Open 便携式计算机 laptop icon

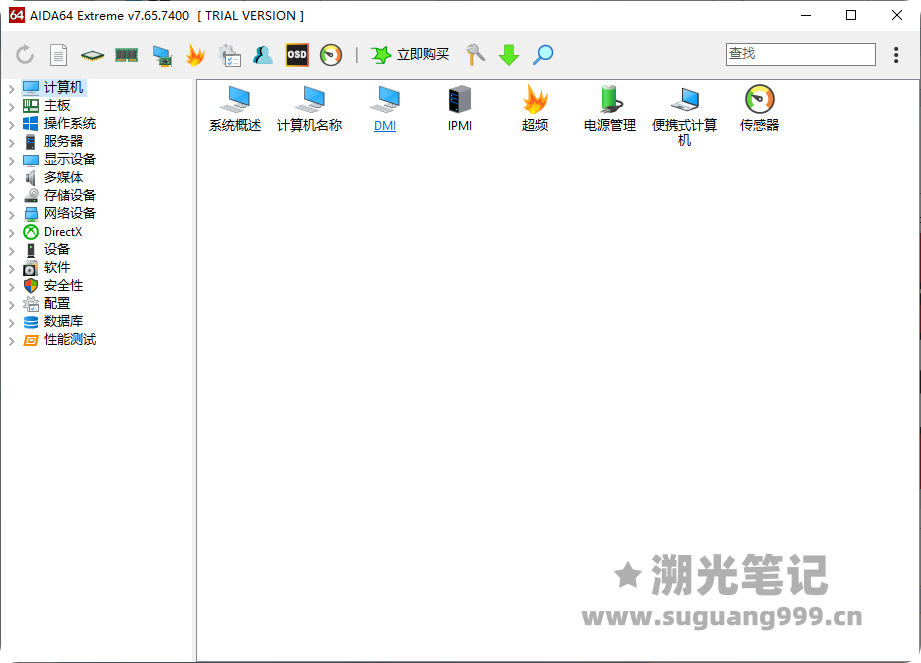click(684, 116)
